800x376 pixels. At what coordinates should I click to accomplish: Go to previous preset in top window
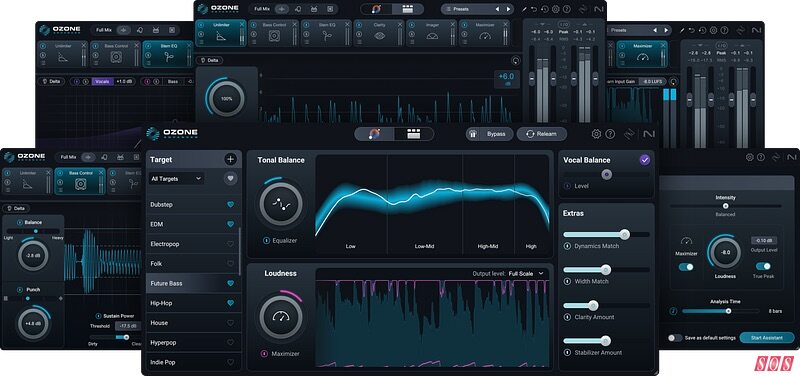pos(497,9)
